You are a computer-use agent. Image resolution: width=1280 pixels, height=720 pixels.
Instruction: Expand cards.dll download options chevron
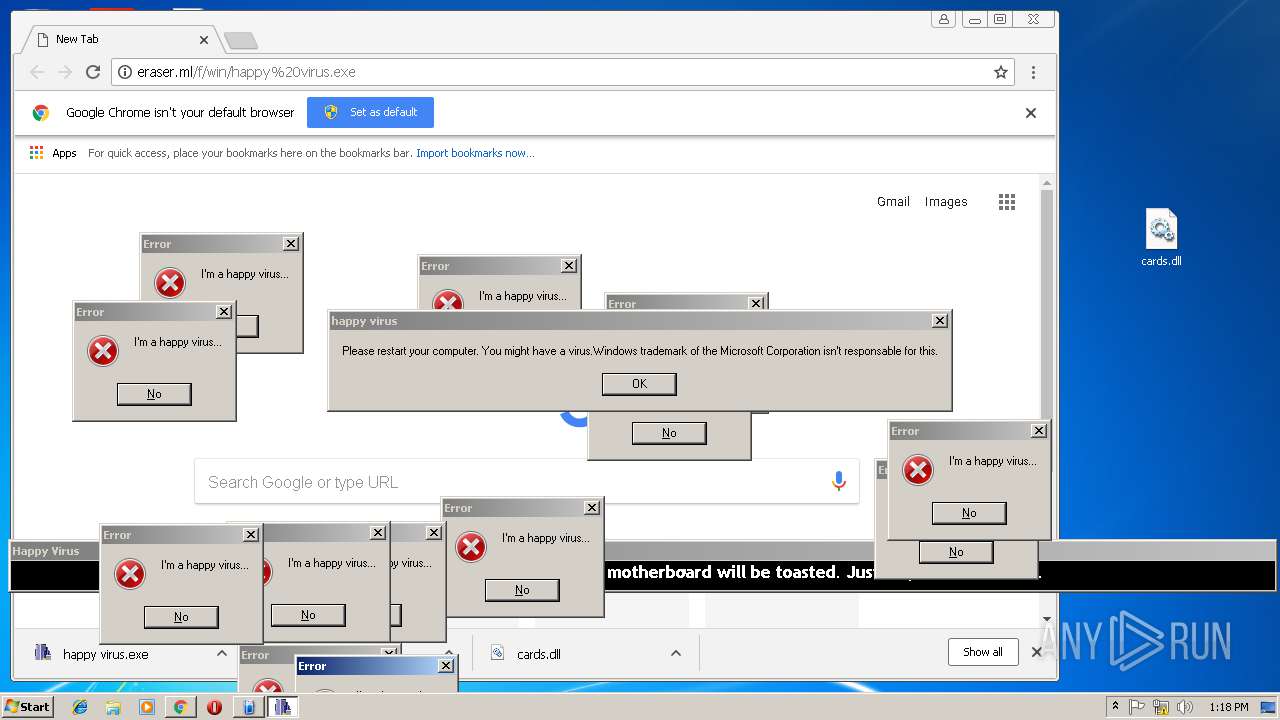pos(676,653)
